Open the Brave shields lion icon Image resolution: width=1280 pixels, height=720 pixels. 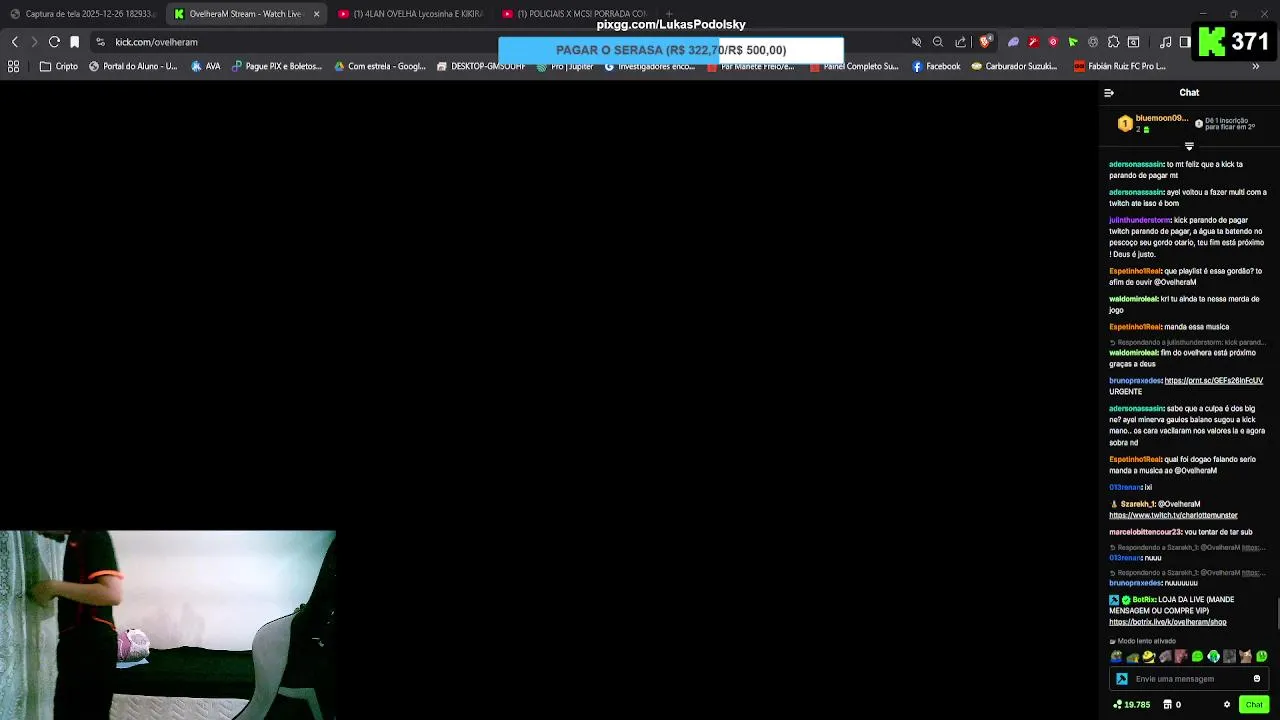coord(985,42)
